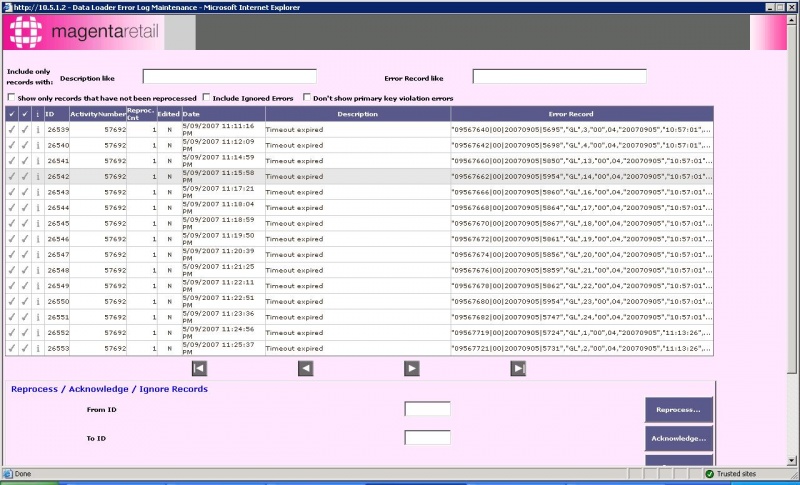Viewport: 800px width, 485px height.
Task: Enable show only records not reprocessed
Action: 11,97
